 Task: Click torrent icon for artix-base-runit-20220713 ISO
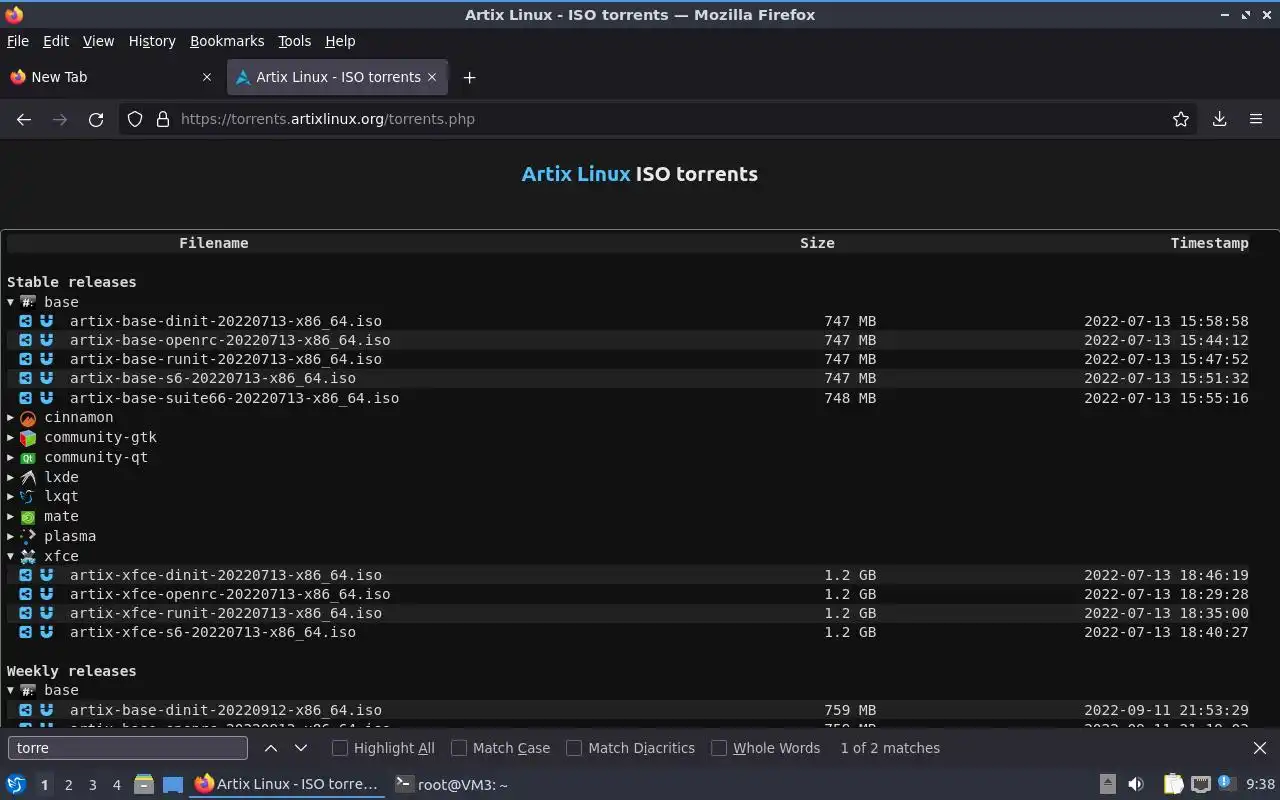[x=26, y=359]
